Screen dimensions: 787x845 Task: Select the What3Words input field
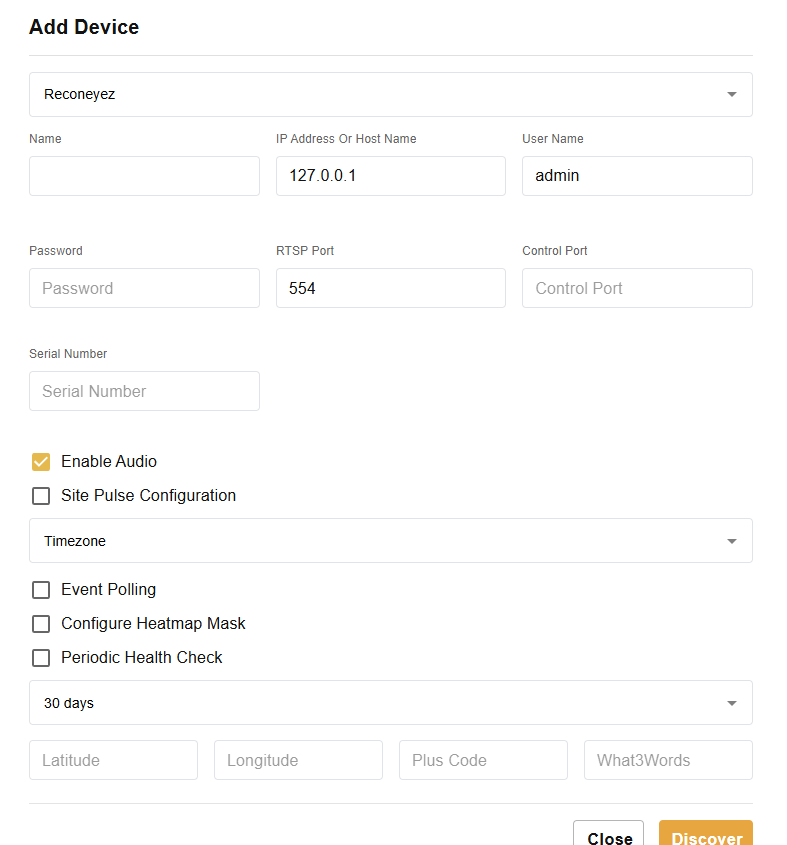[x=668, y=760]
